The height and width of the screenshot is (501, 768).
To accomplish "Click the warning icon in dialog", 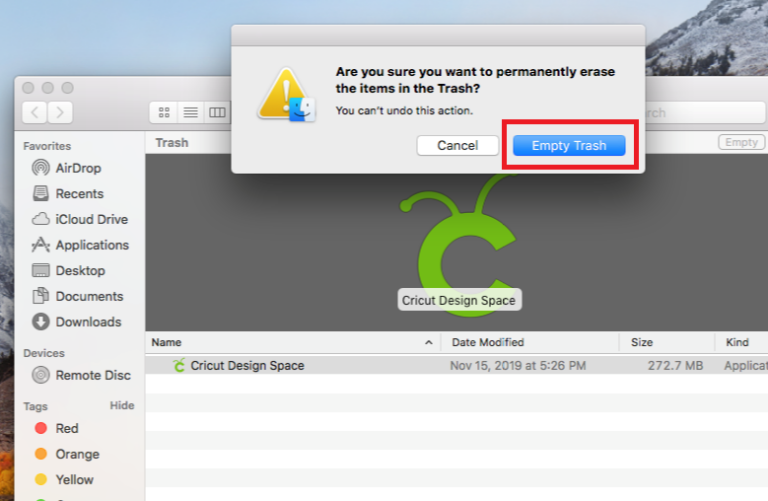I will click(287, 95).
